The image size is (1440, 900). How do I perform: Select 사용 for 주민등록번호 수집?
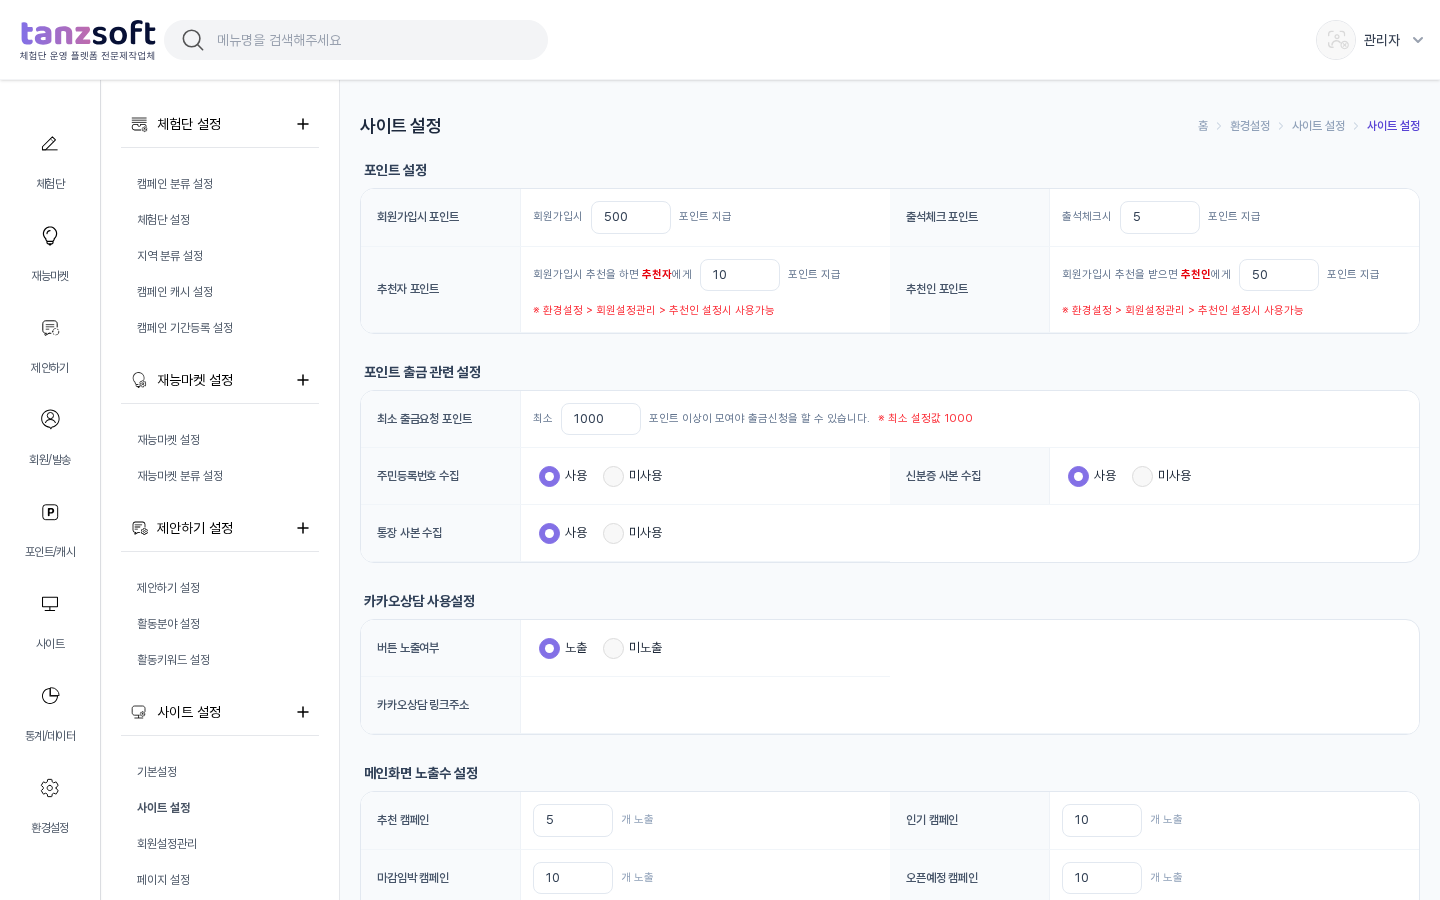(549, 476)
